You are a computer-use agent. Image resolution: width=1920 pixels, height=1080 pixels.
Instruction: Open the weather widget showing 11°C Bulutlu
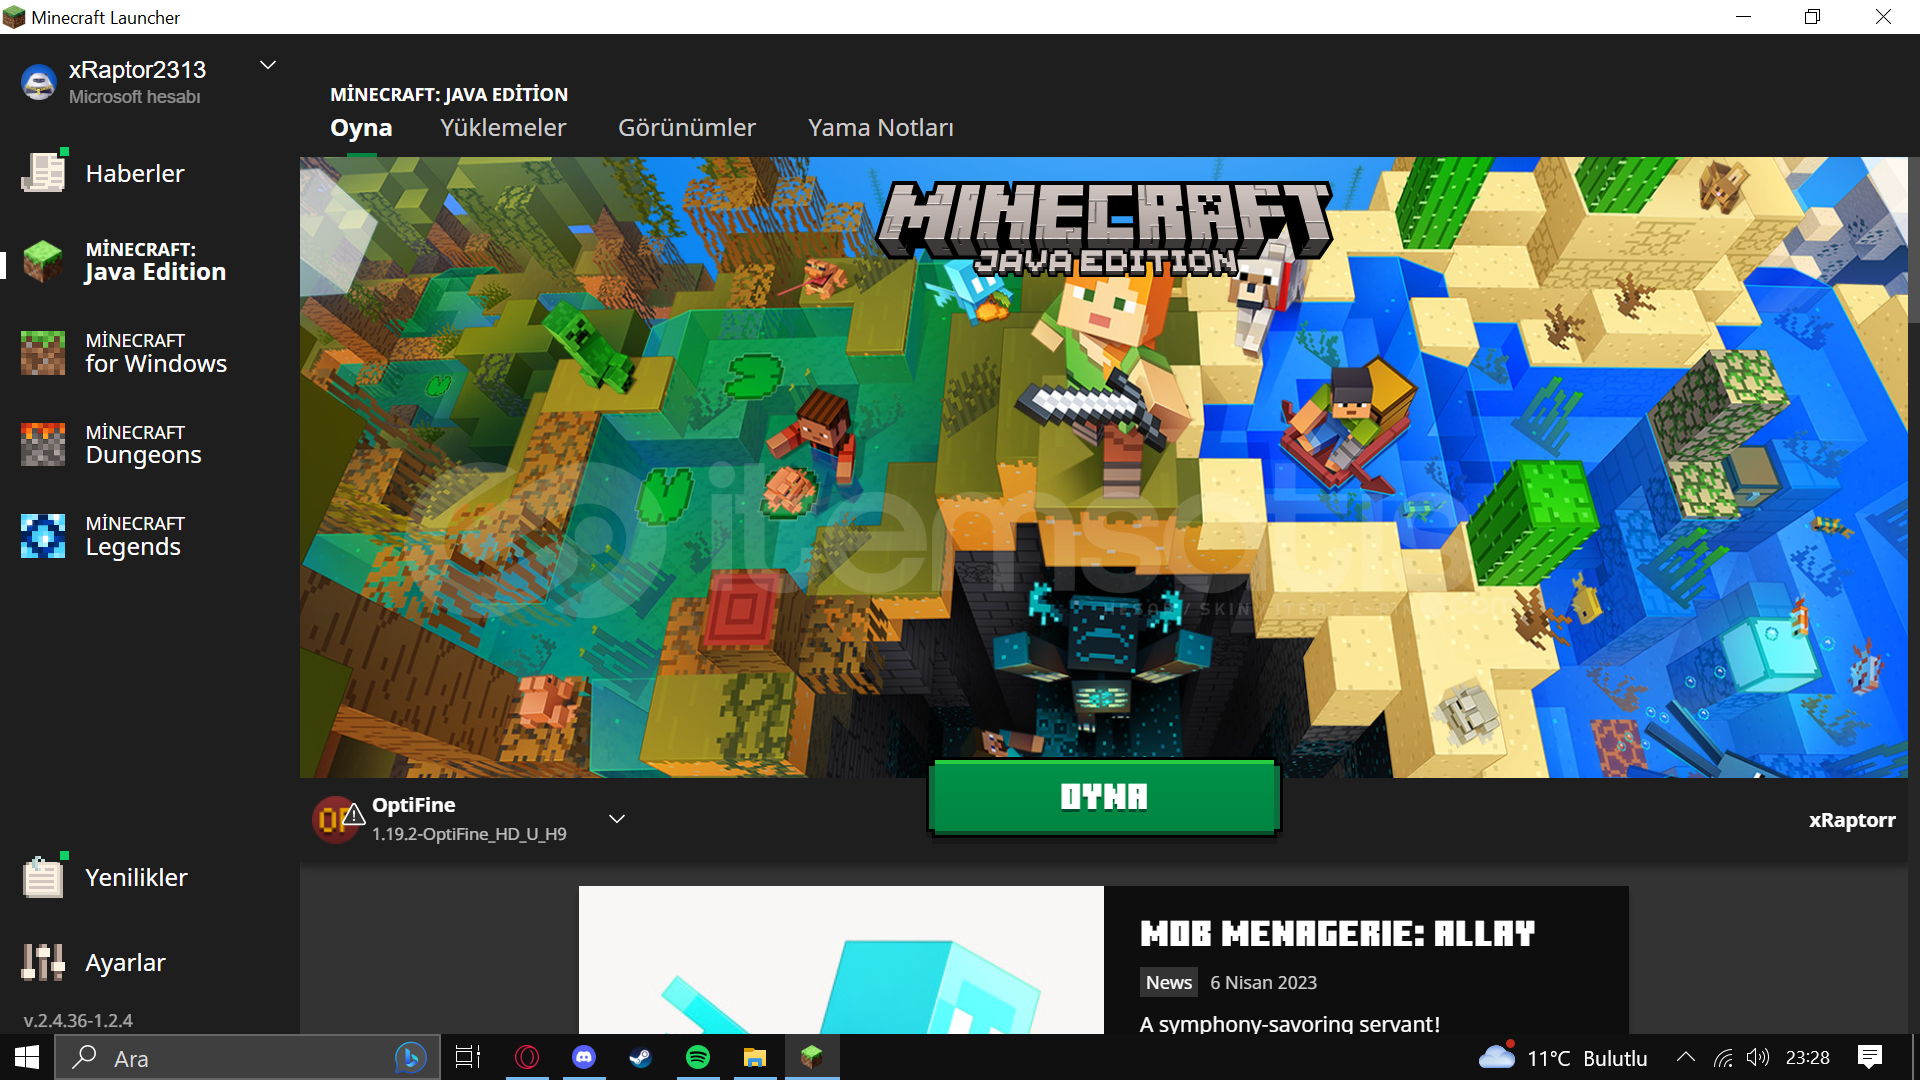1562,1058
